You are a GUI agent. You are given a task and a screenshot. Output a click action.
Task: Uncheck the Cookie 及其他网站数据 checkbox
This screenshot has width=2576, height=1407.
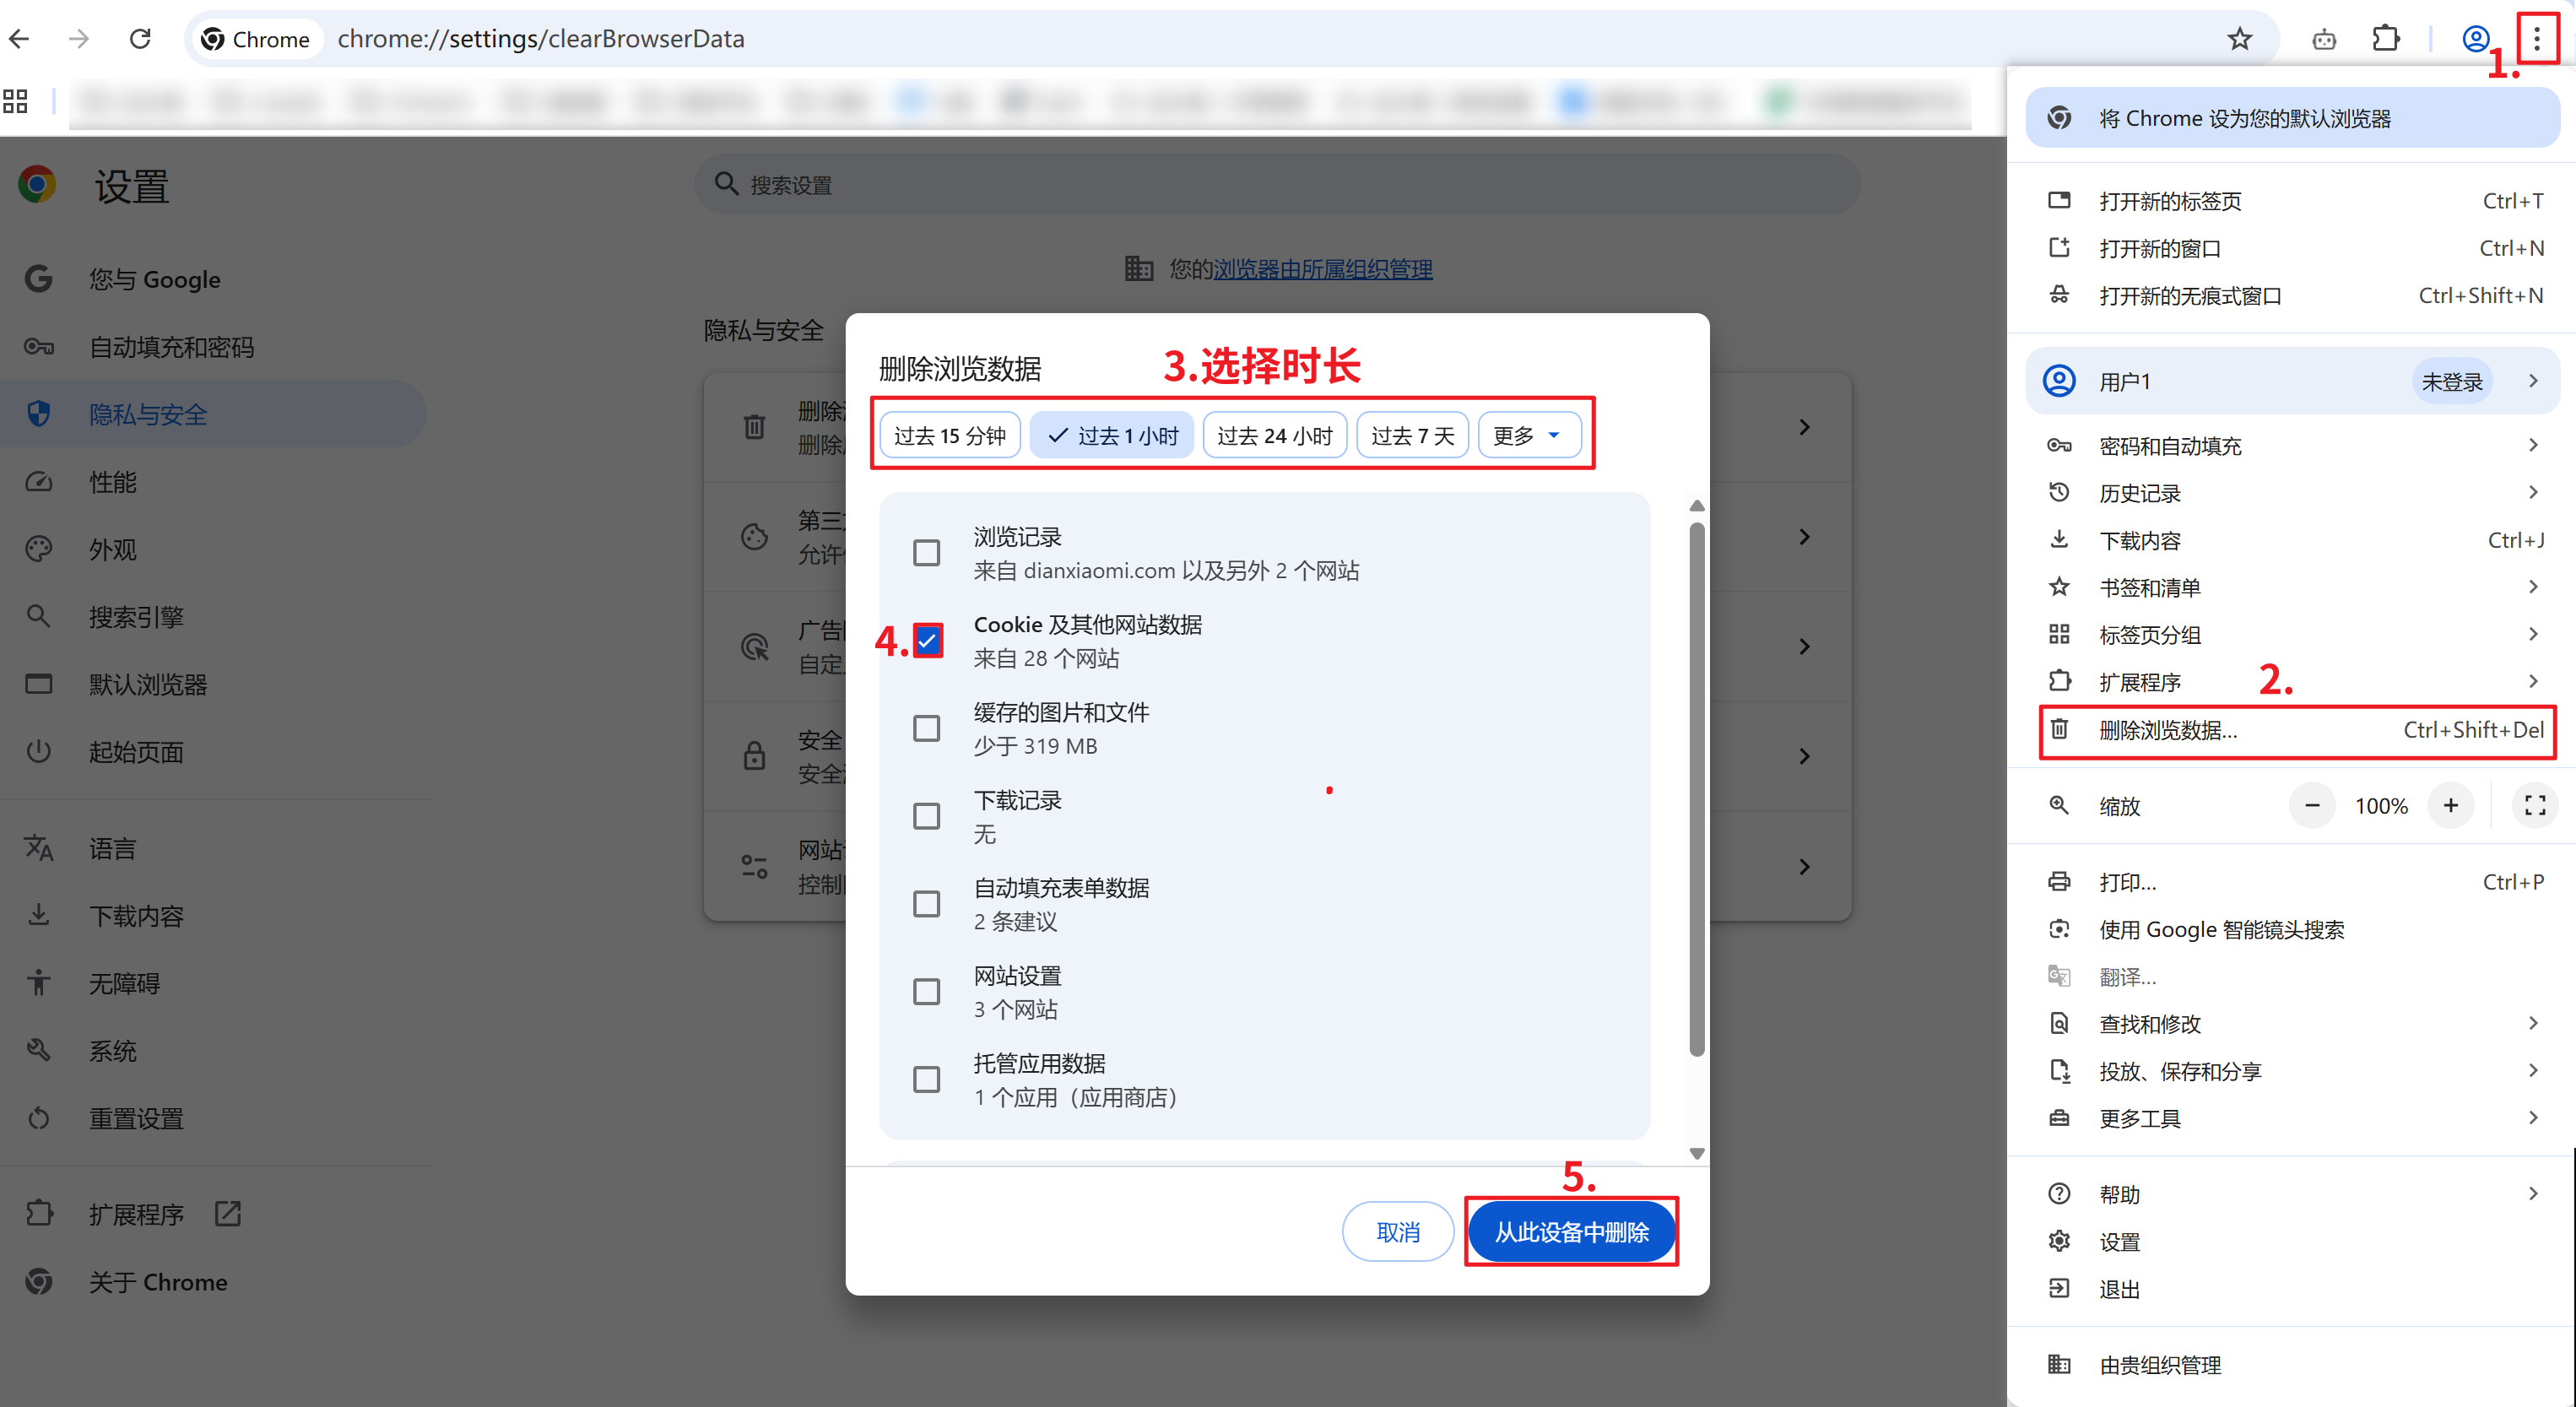(926, 641)
